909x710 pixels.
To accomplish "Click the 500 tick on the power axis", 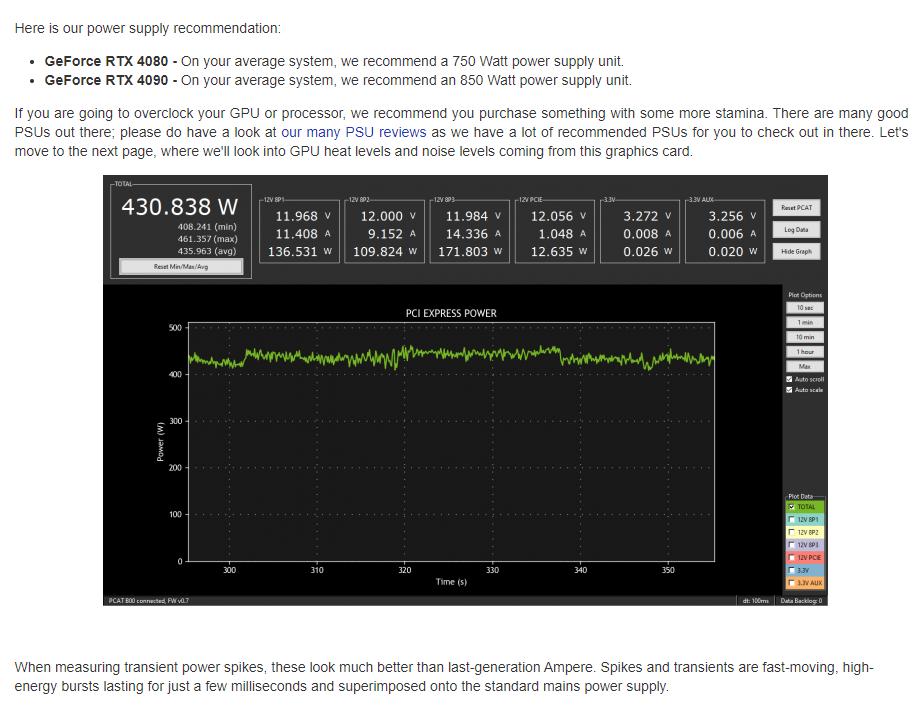I will click(x=175, y=327).
